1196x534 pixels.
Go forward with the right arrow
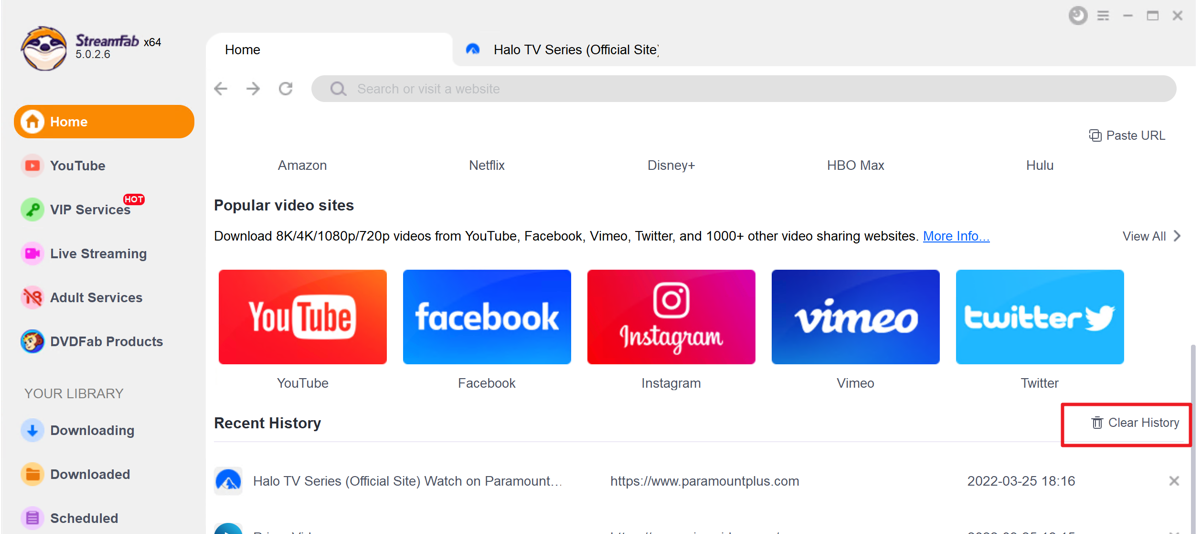coord(253,88)
